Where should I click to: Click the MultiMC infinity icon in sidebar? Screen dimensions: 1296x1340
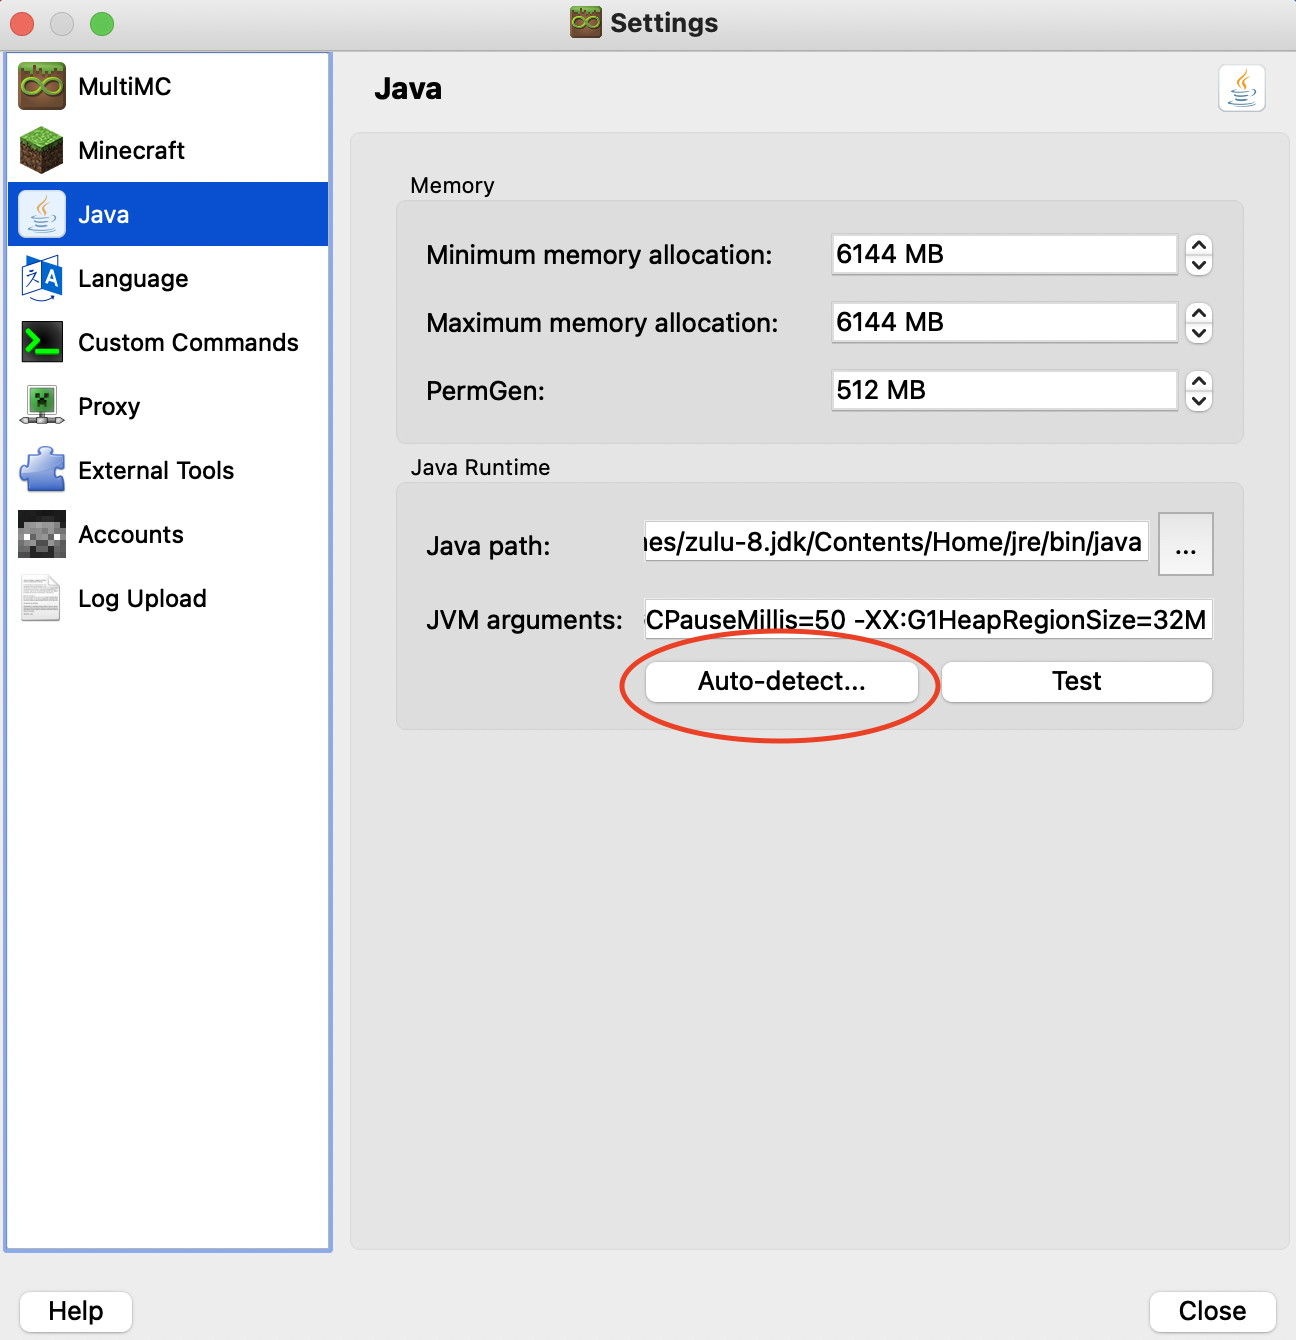pos(42,86)
